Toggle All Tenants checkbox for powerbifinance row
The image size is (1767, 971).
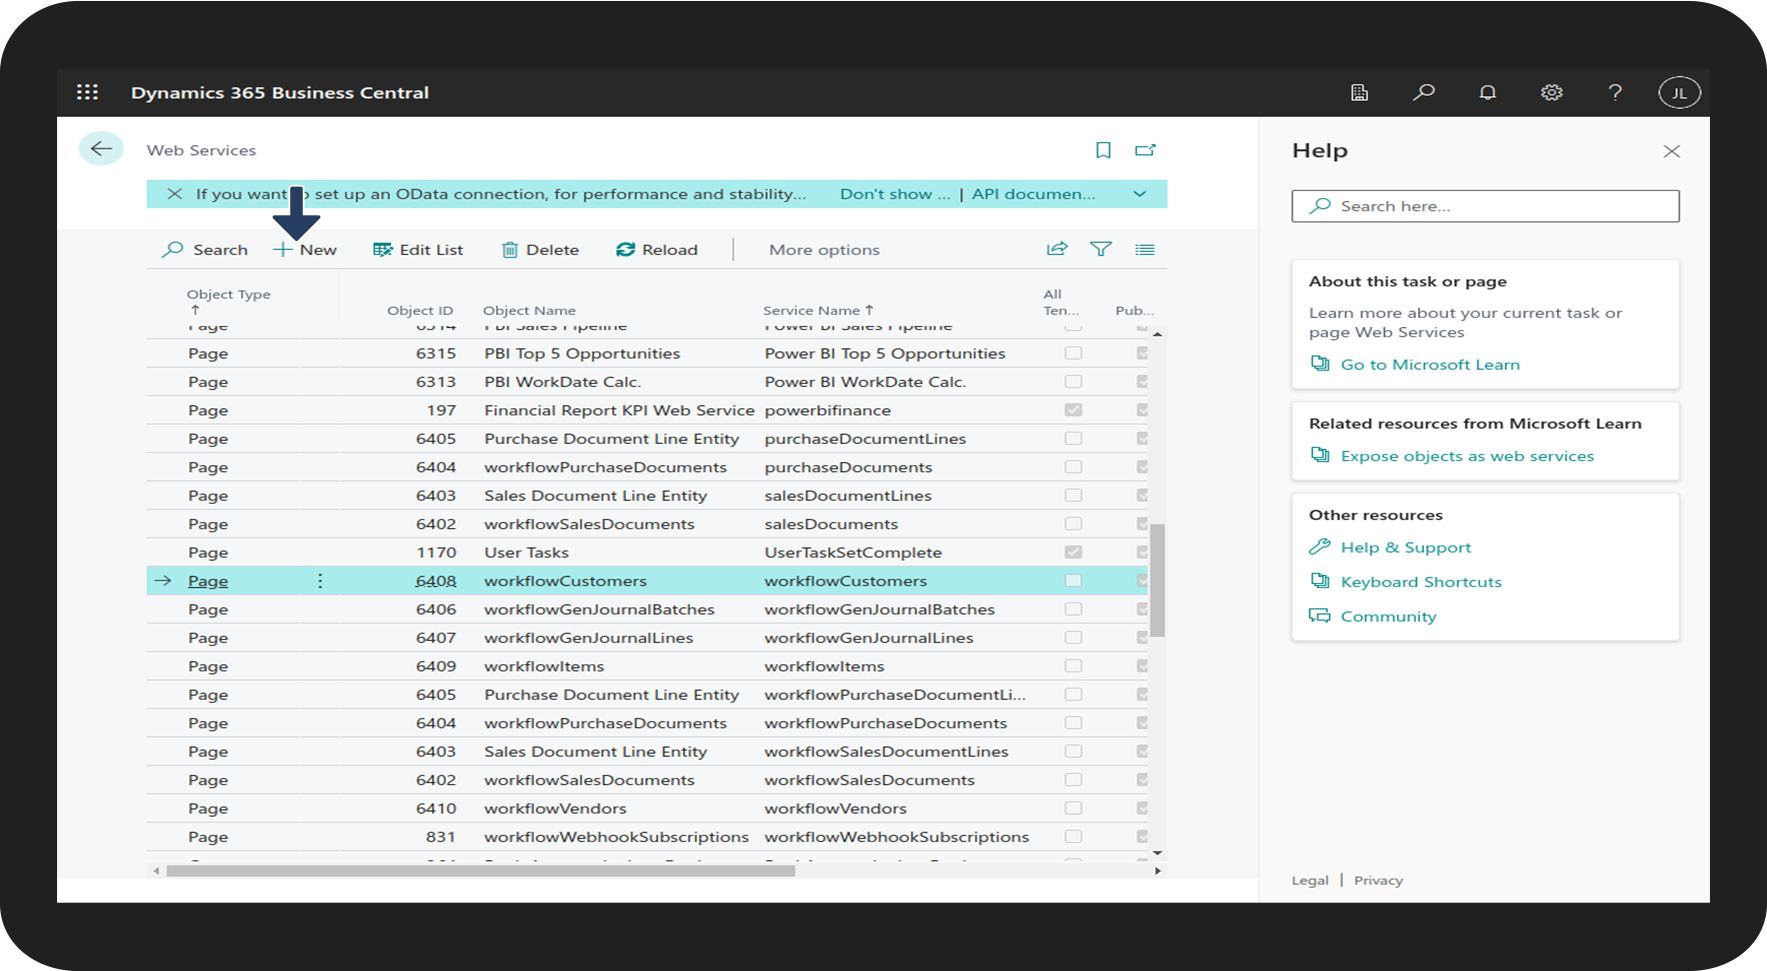pos(1073,410)
